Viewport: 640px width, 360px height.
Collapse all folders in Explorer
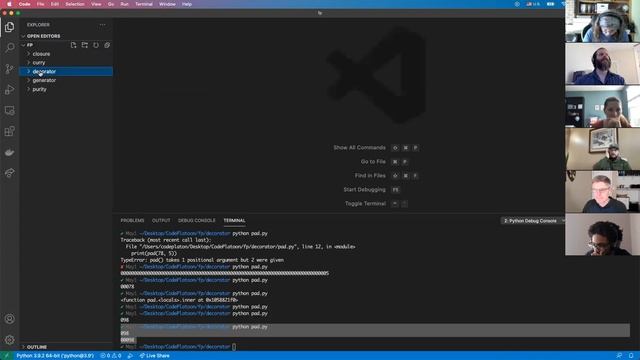pyautogui.click(x=107, y=45)
